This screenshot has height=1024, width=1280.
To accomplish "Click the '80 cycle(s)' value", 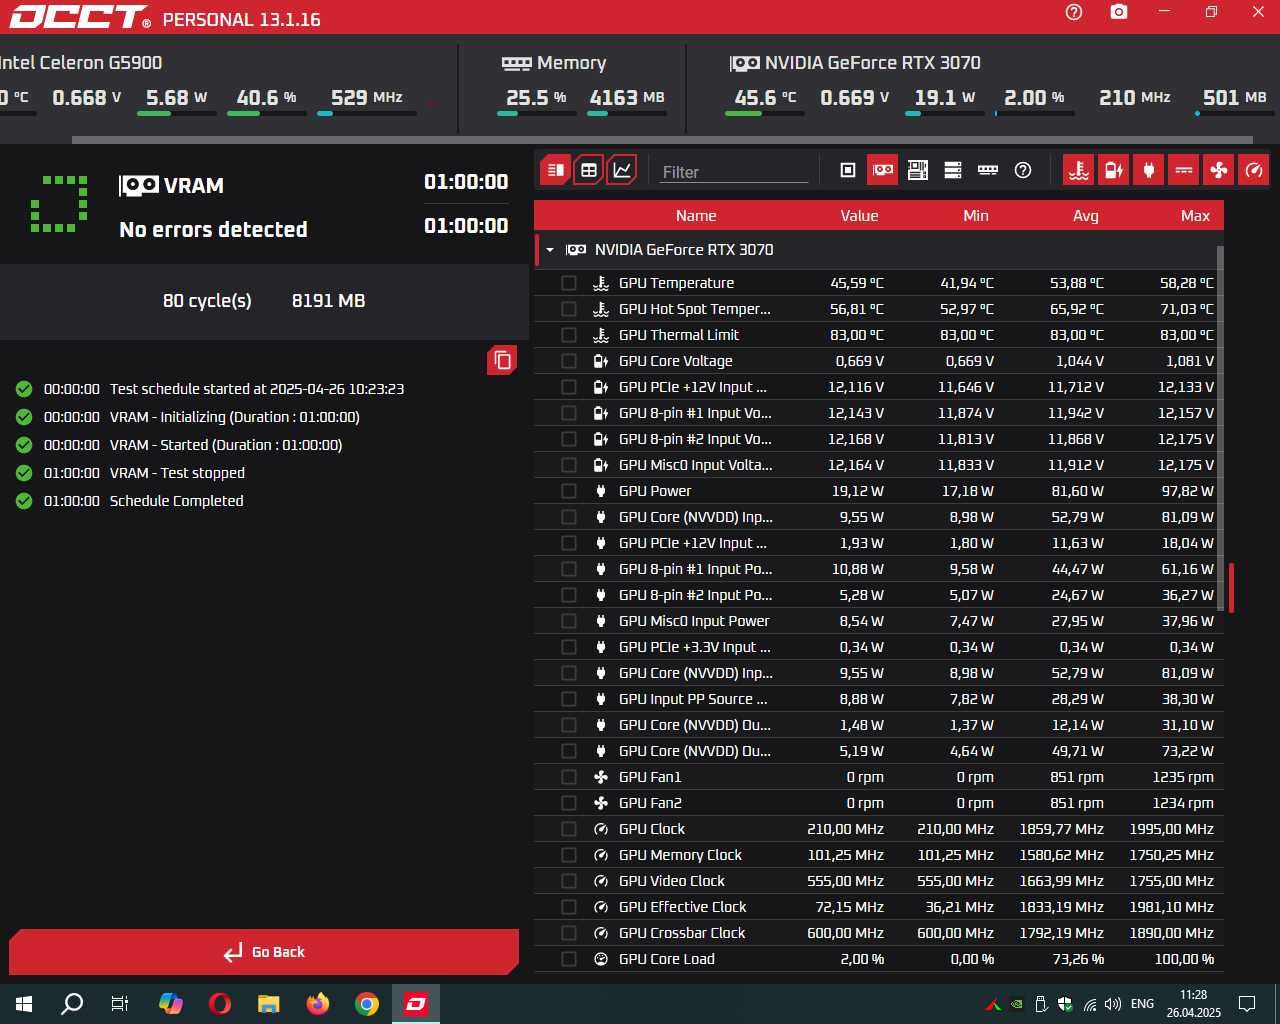I will [207, 300].
